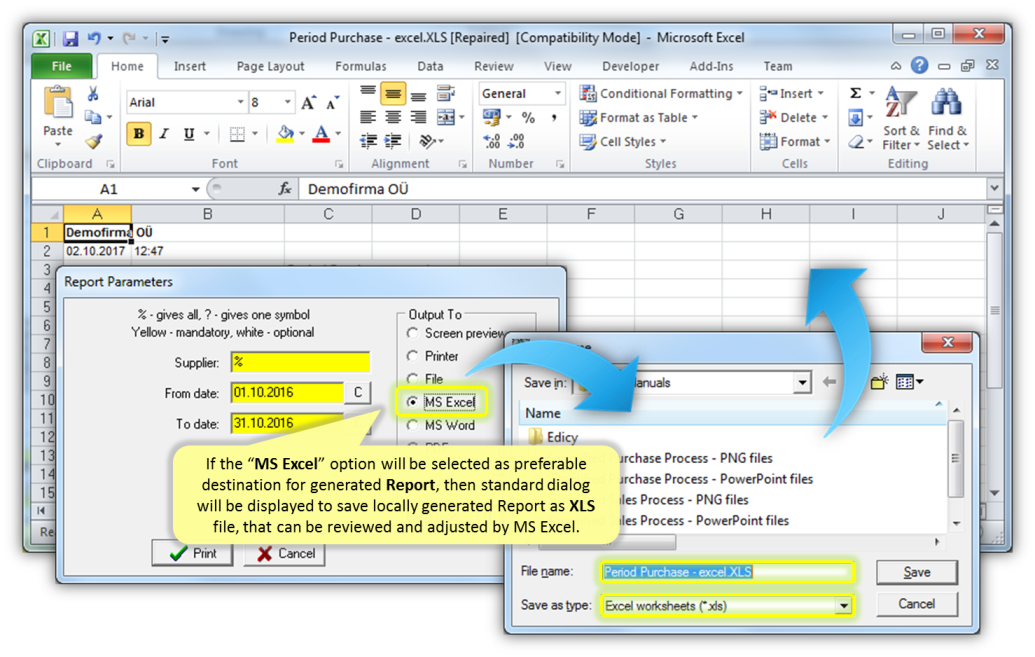1035x657 pixels.
Task: Click the Wrap Text icon
Action: (x=446, y=93)
